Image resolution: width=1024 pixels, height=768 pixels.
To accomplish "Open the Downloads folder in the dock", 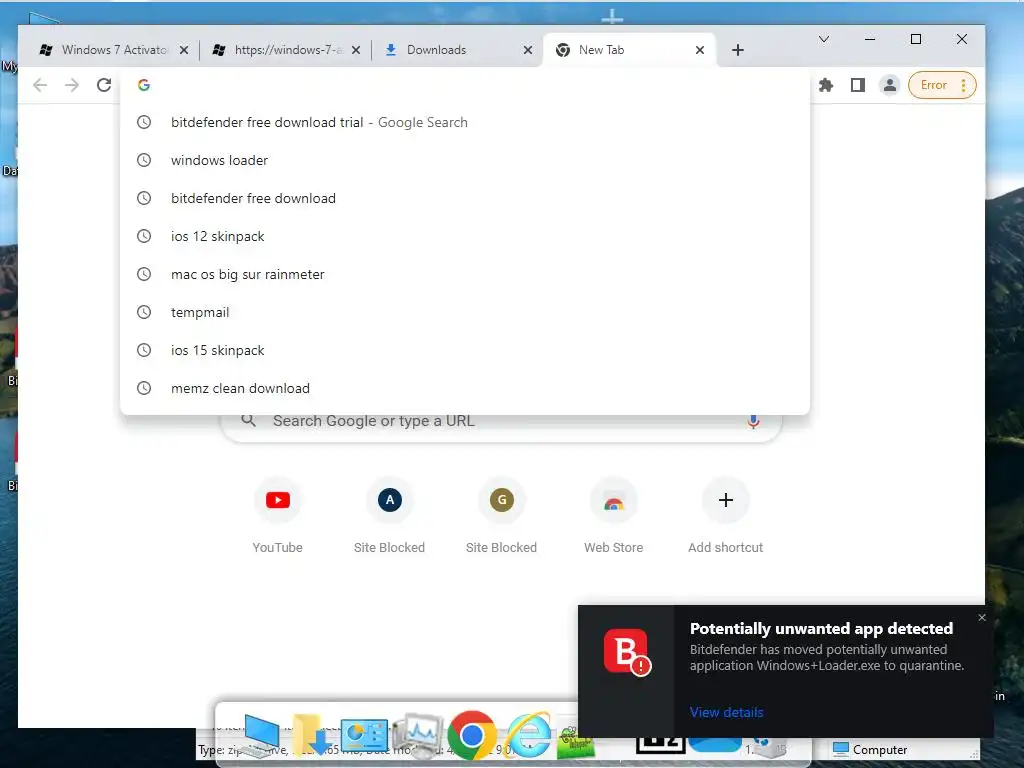I will [310, 735].
